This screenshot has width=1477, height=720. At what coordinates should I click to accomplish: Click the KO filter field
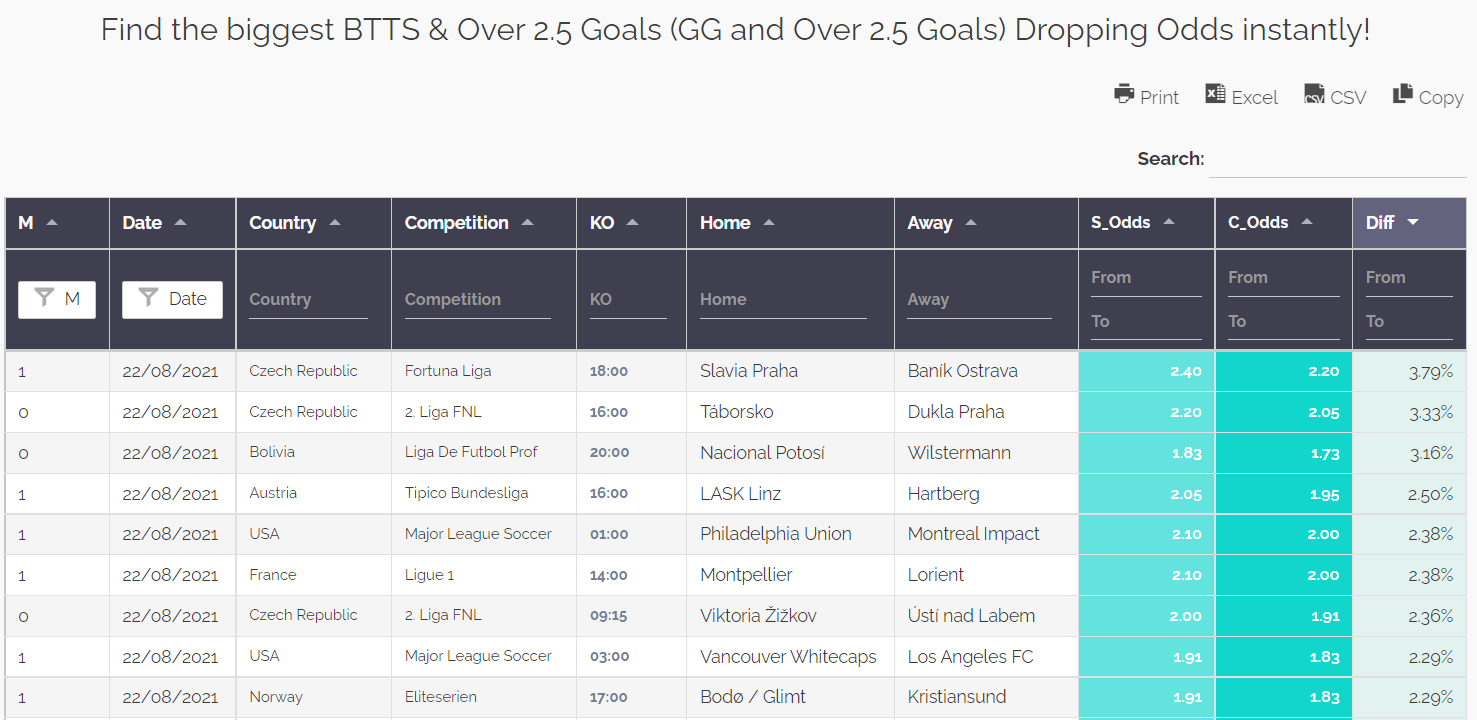[x=628, y=299]
